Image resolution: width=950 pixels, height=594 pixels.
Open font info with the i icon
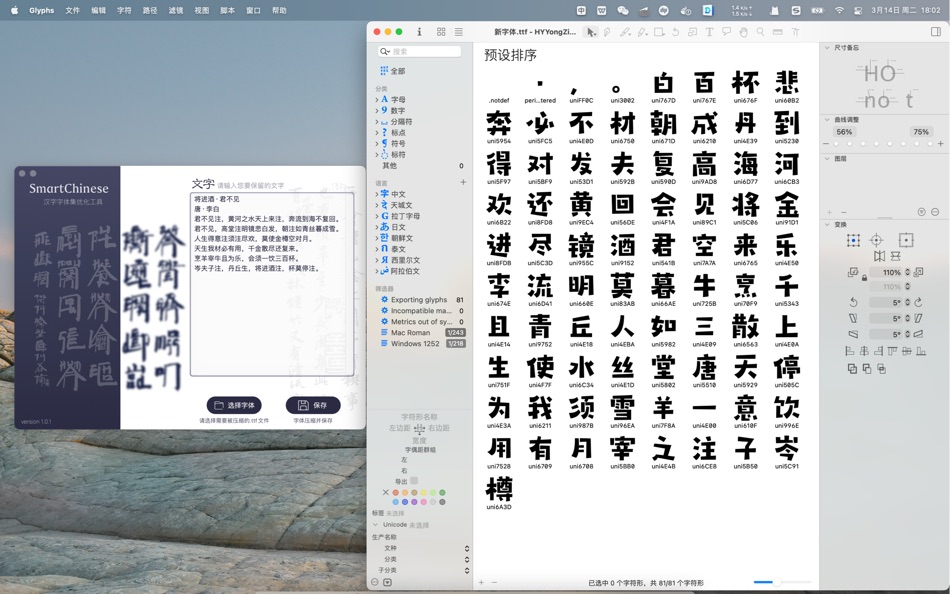tap(419, 32)
